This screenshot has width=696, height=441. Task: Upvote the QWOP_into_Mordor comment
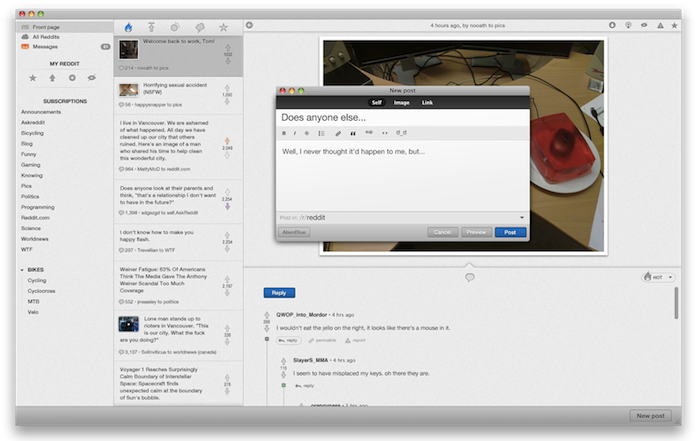pyautogui.click(x=266, y=313)
